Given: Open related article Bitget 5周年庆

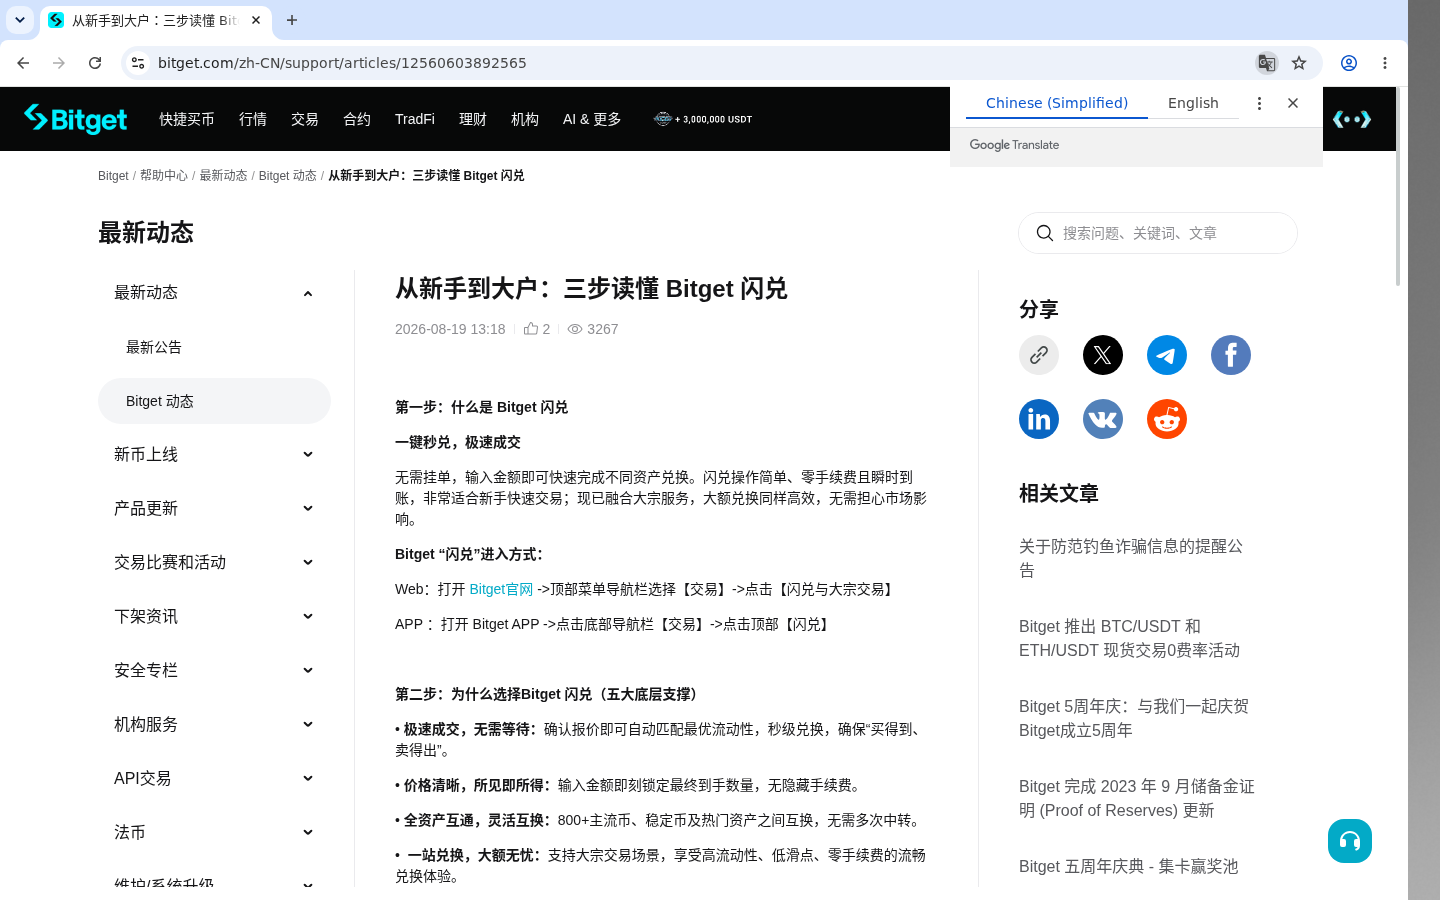Looking at the screenshot, I should (1134, 718).
